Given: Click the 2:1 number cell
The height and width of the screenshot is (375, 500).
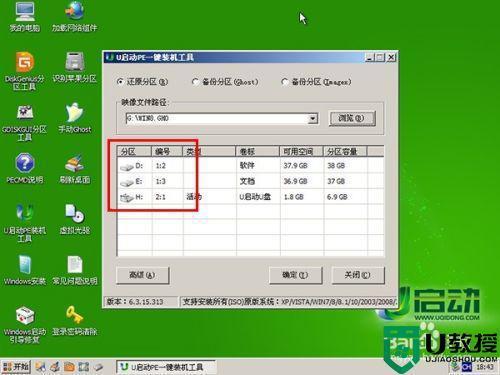Looking at the screenshot, I should (161, 197).
